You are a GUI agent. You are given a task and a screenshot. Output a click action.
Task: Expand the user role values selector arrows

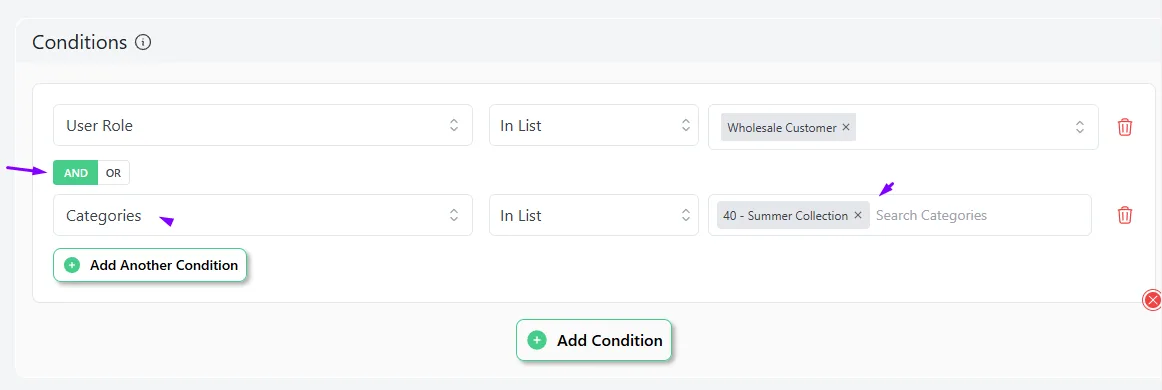(x=1080, y=127)
